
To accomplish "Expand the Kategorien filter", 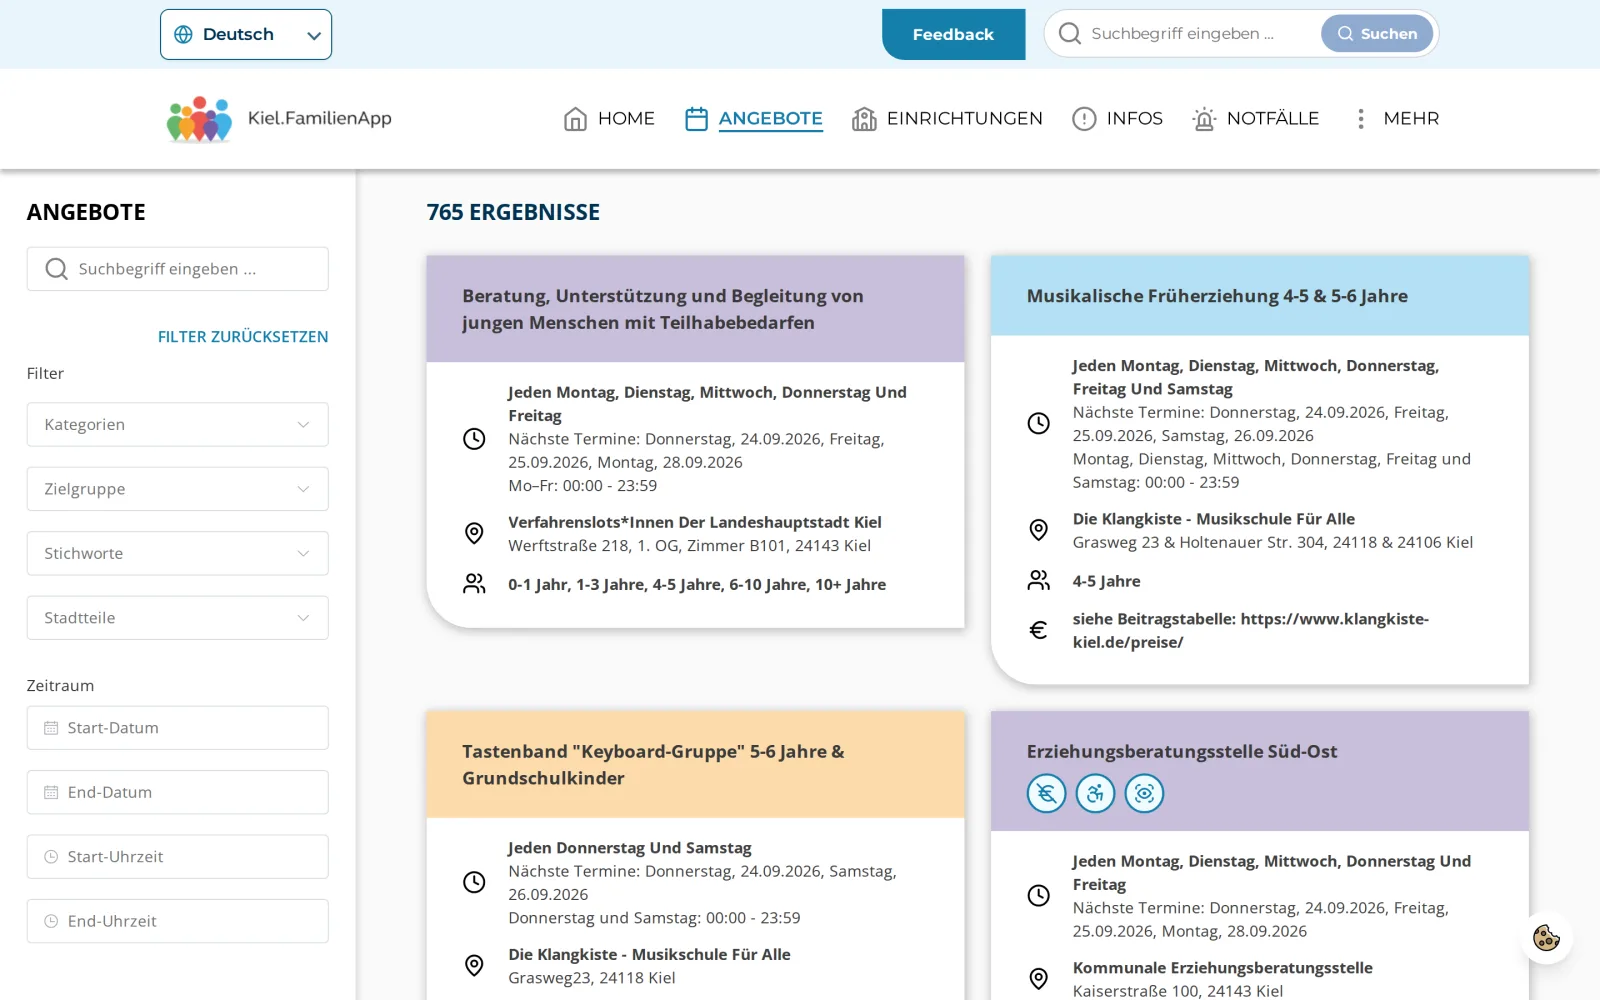I will [x=178, y=424].
